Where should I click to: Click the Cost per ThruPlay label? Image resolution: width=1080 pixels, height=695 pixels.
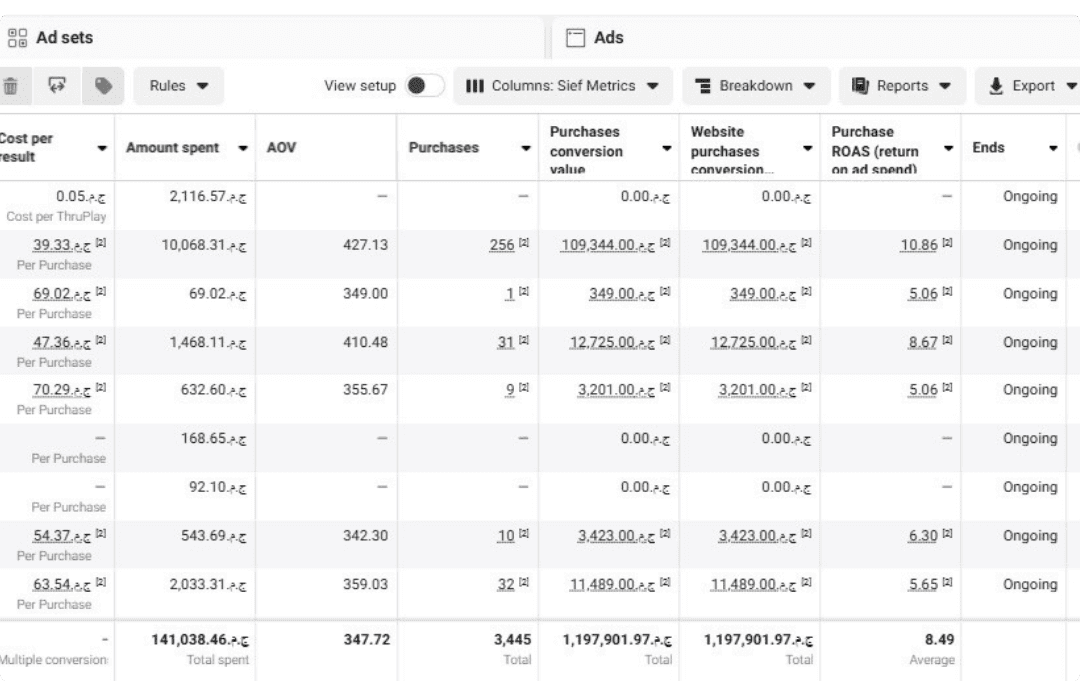tap(56, 216)
